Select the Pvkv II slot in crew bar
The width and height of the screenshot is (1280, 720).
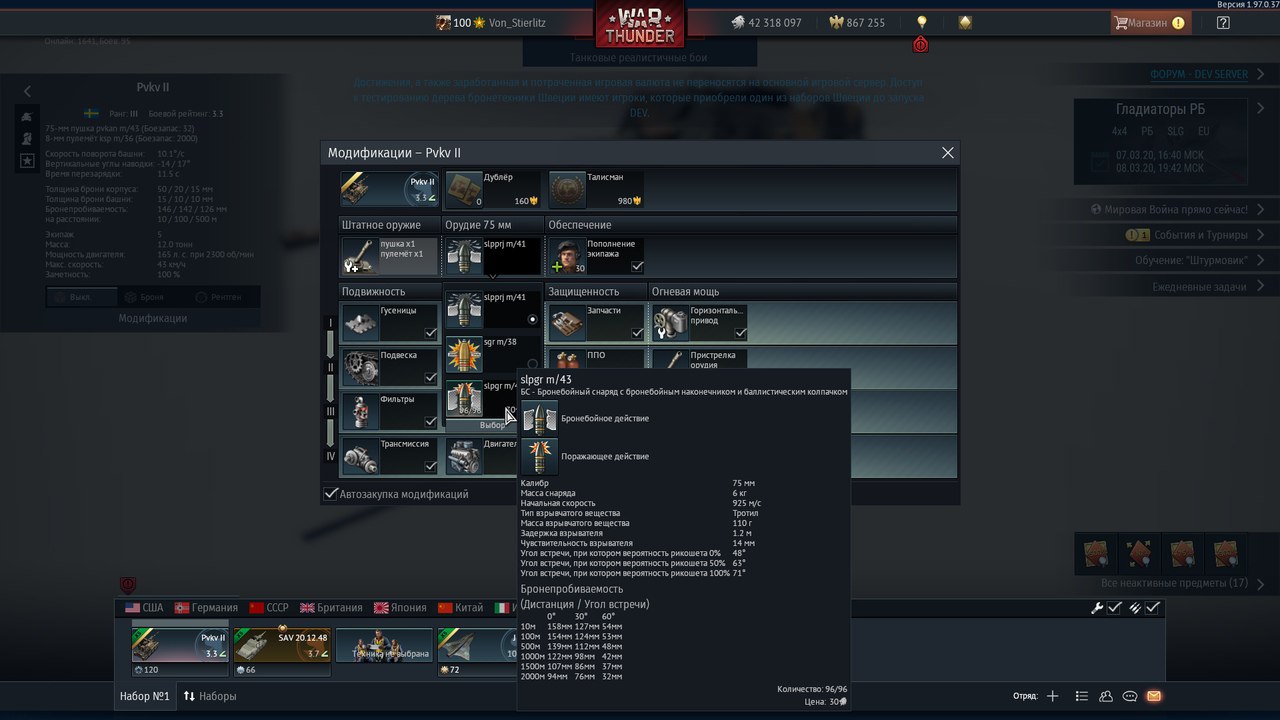coord(180,647)
